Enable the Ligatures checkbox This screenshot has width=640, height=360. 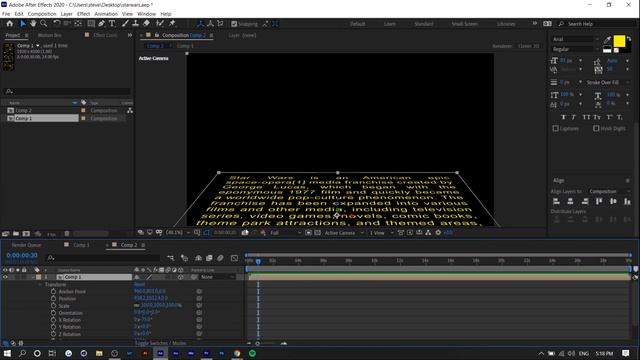556,128
